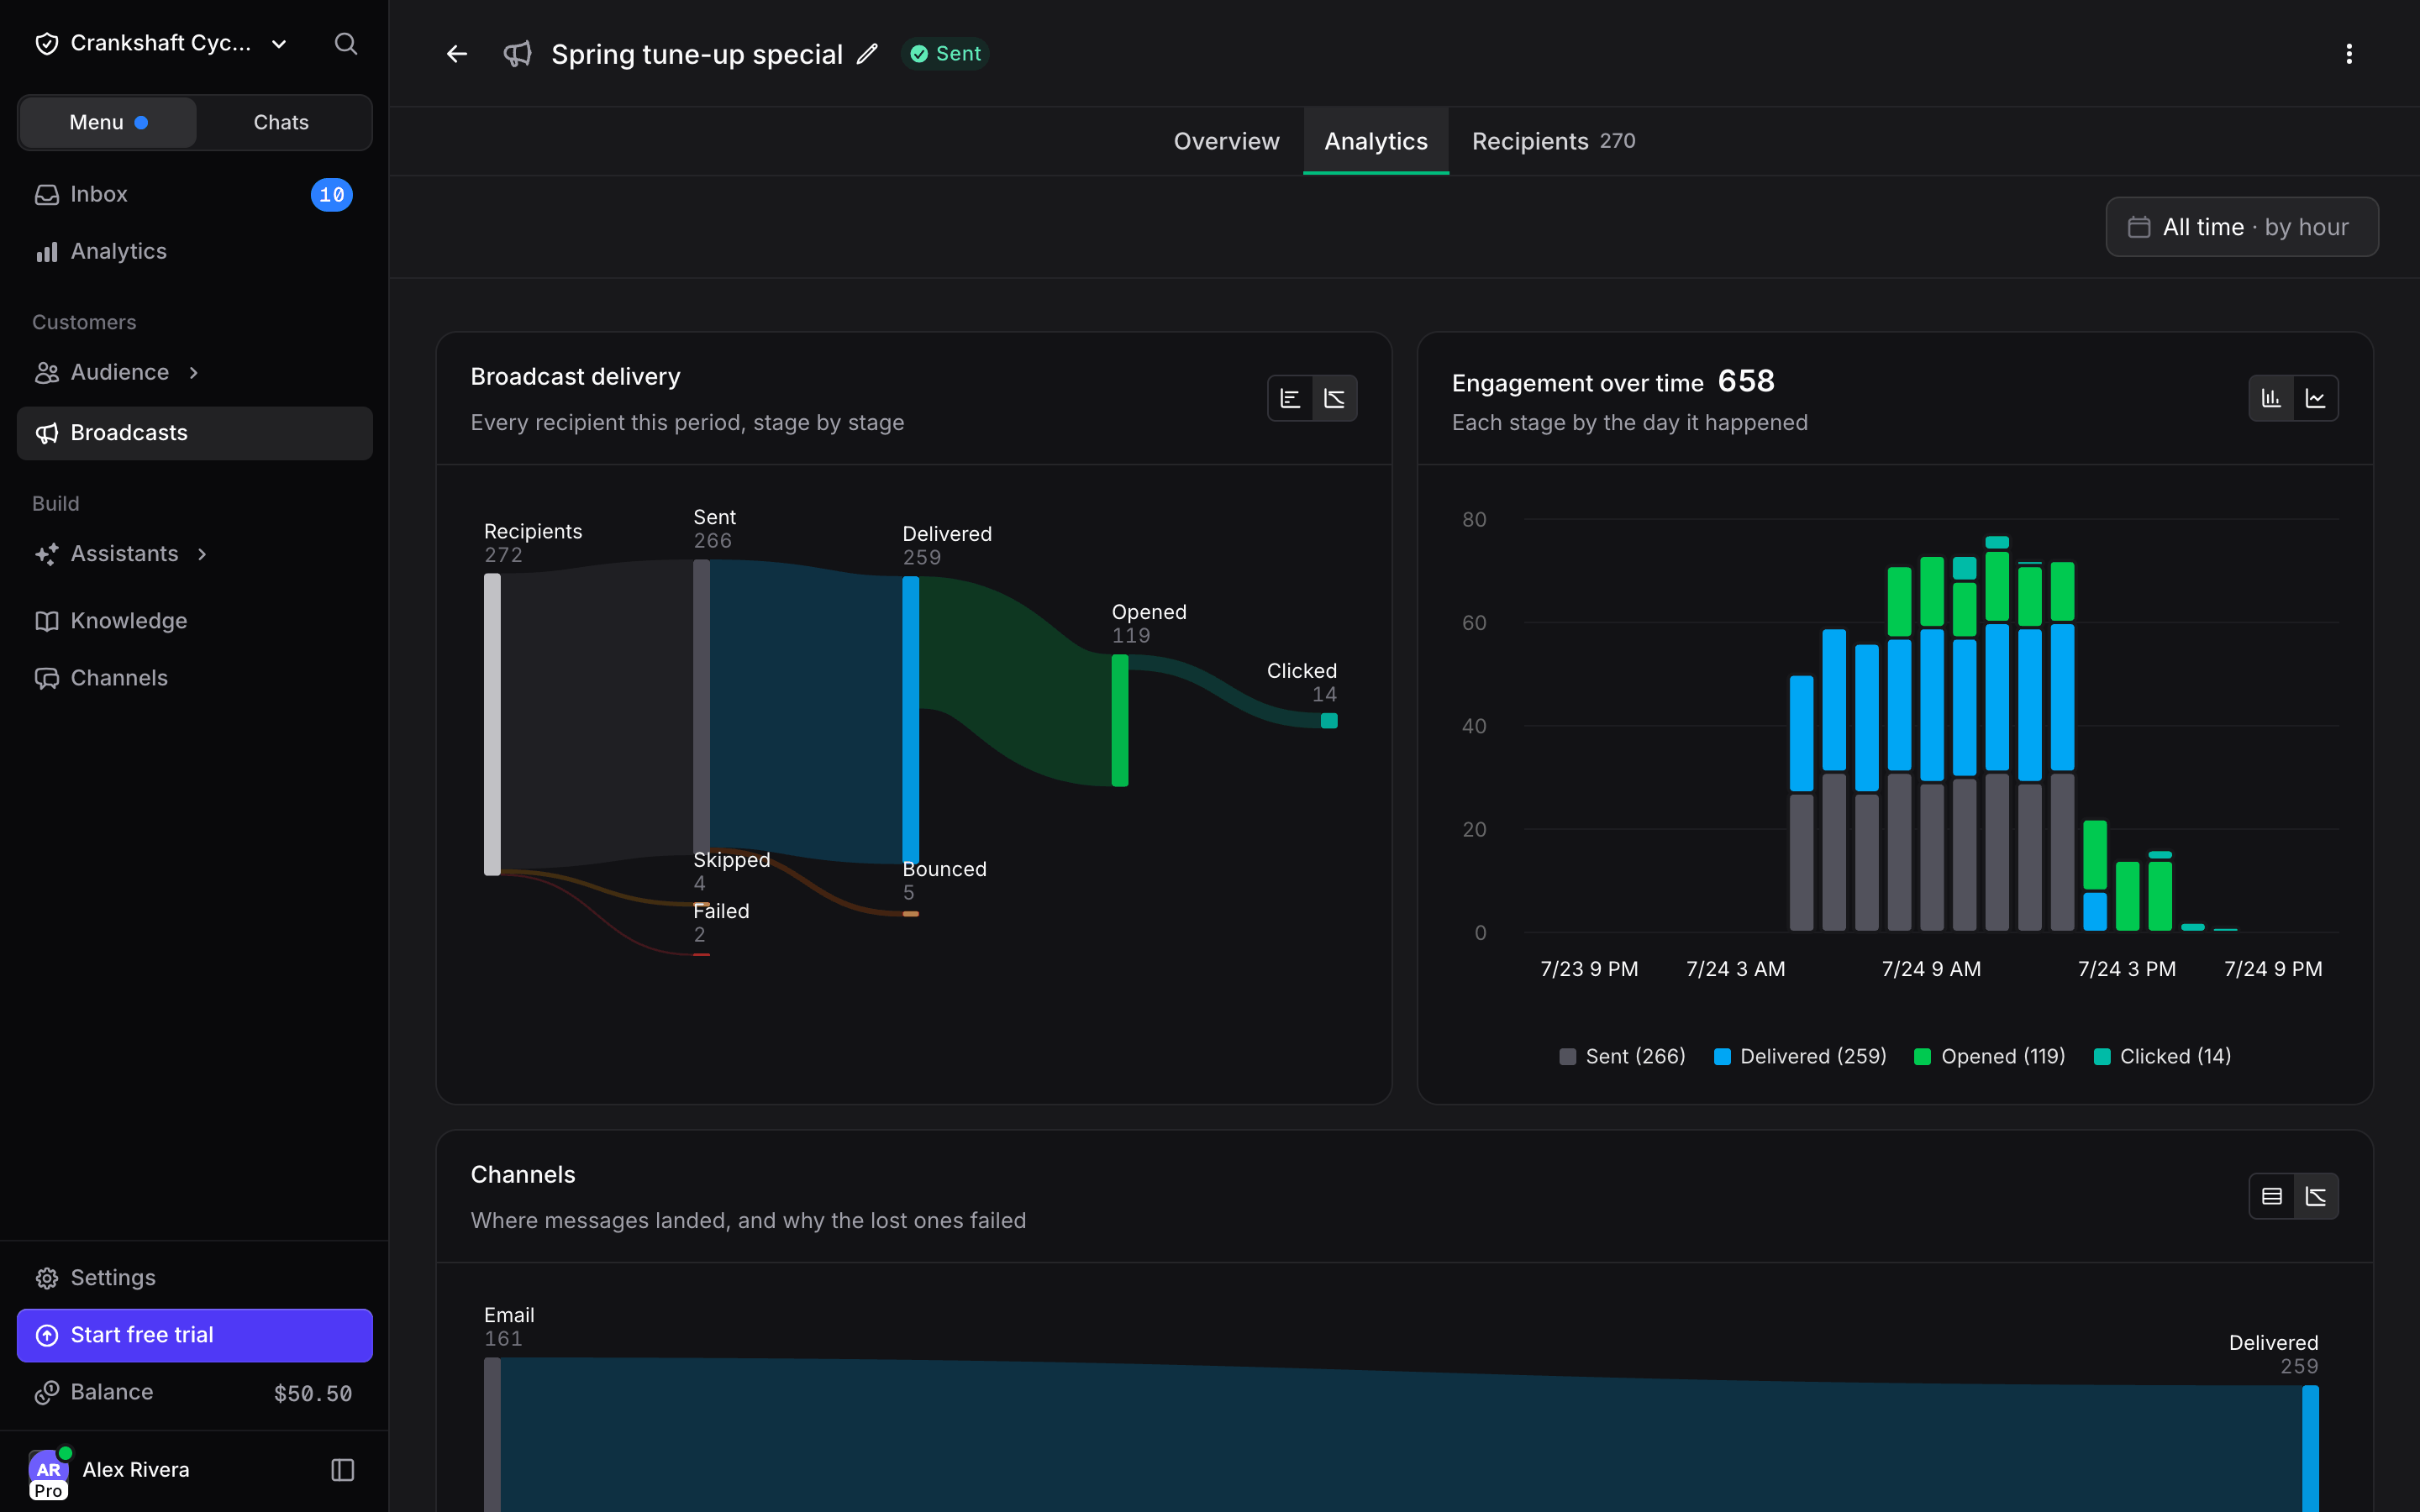Click the green Sent checkmark icon

[x=919, y=54]
